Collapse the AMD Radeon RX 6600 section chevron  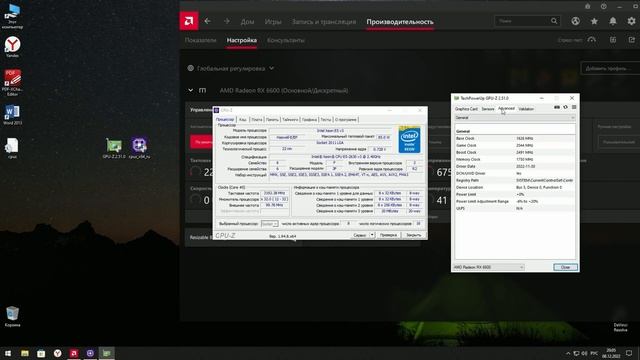click(x=191, y=90)
